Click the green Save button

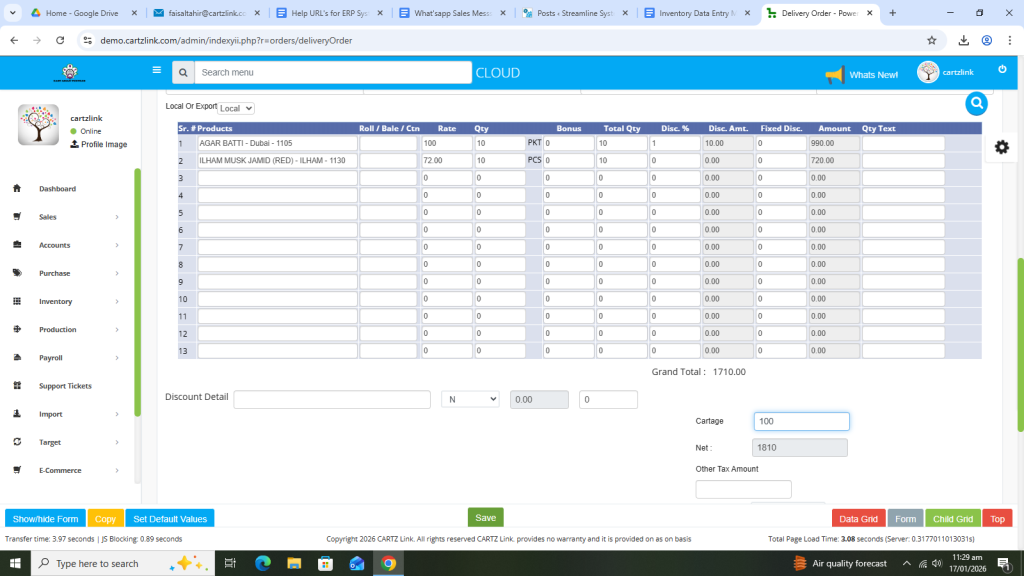(485, 517)
